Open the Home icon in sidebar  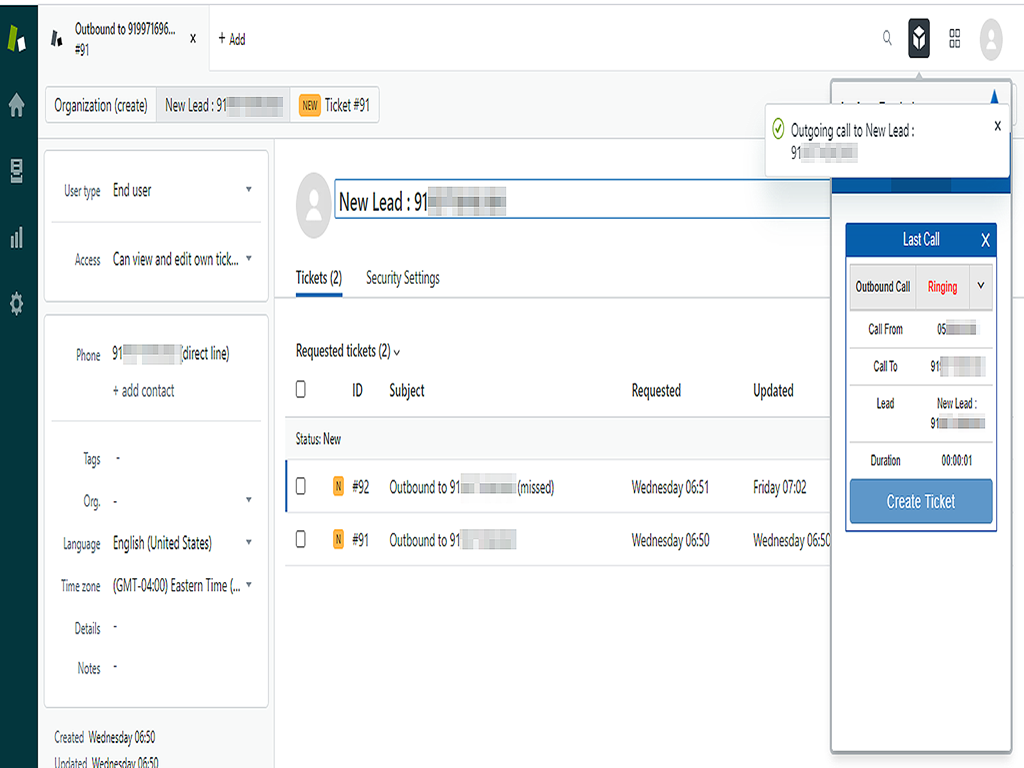pyautogui.click(x=16, y=105)
